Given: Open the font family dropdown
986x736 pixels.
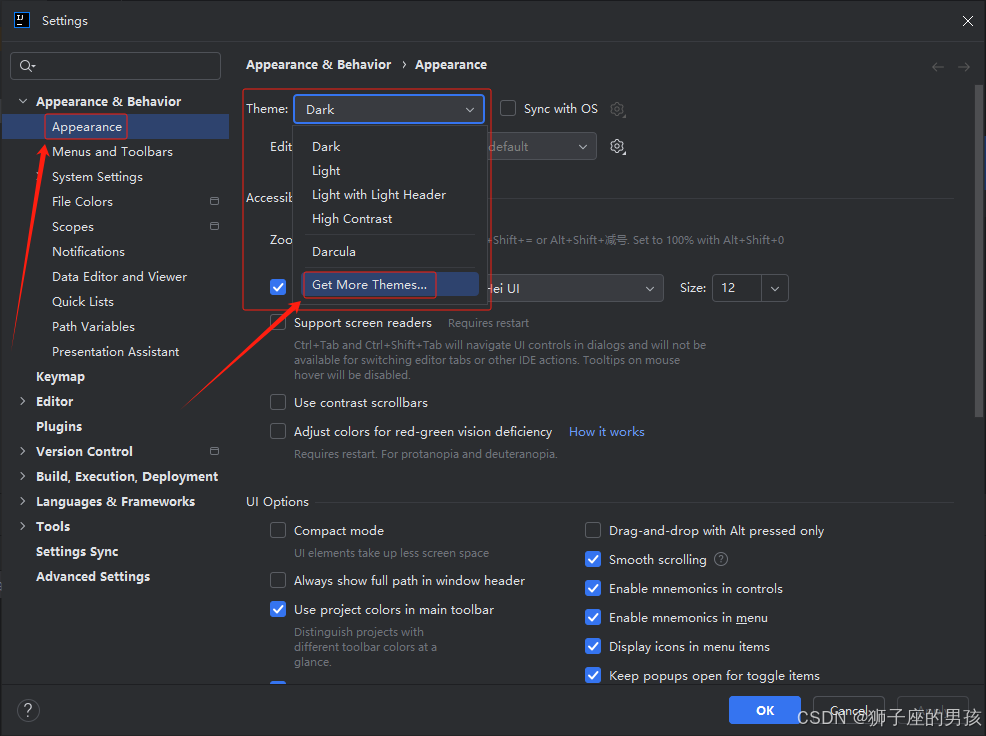Looking at the screenshot, I should click(x=574, y=288).
